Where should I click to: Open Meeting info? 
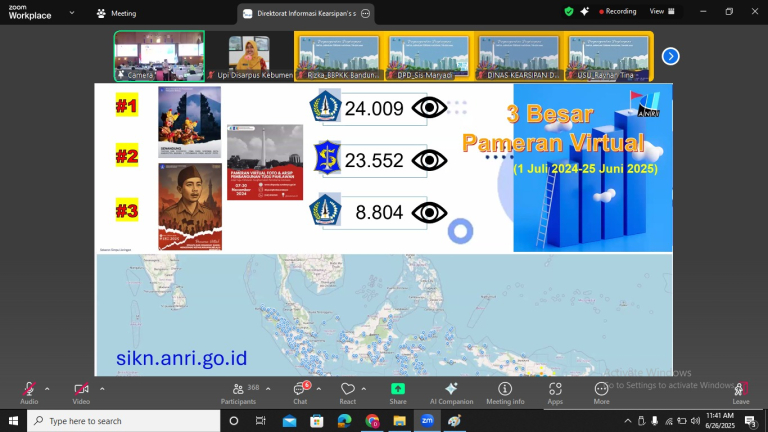point(505,393)
